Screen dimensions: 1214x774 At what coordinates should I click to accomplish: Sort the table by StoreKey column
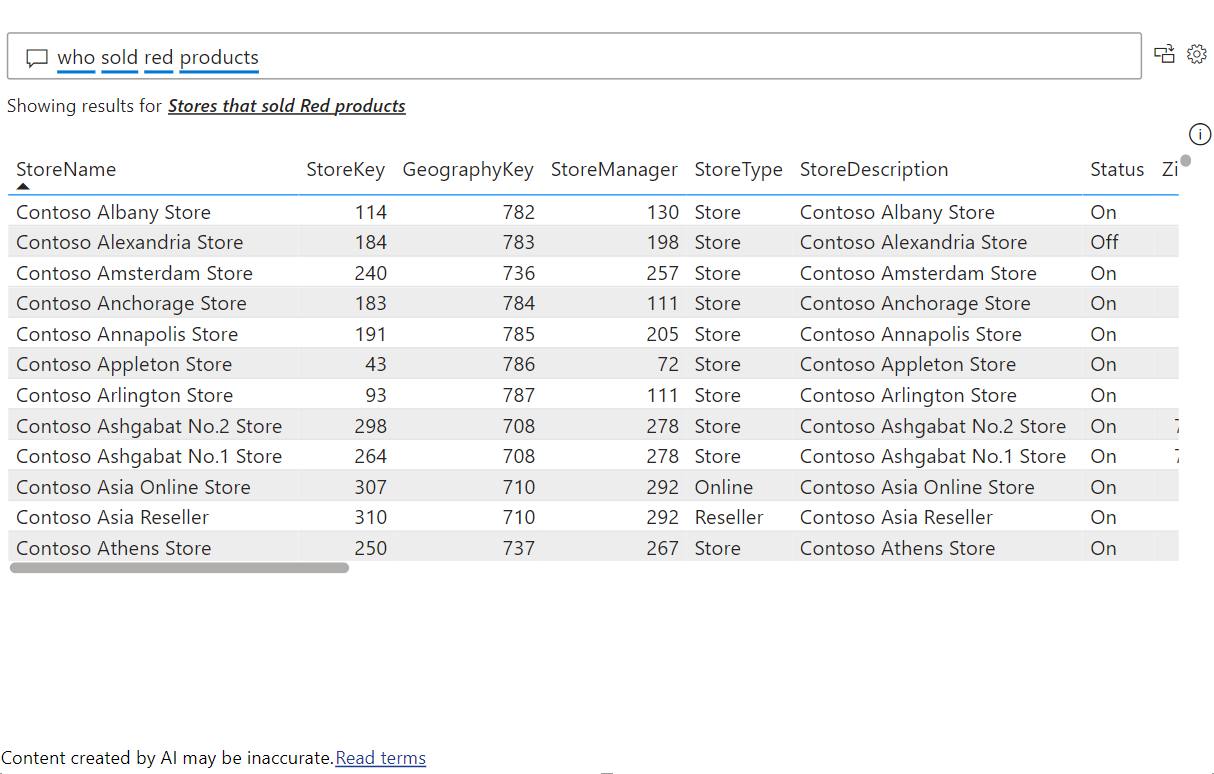coord(345,169)
